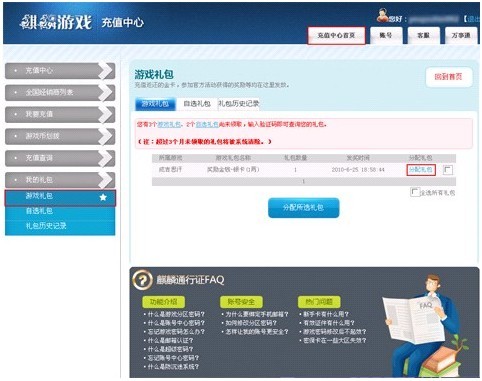The height and width of the screenshot is (381, 482).
Task: Open the 热门问题 FAQ category
Action: [319, 302]
